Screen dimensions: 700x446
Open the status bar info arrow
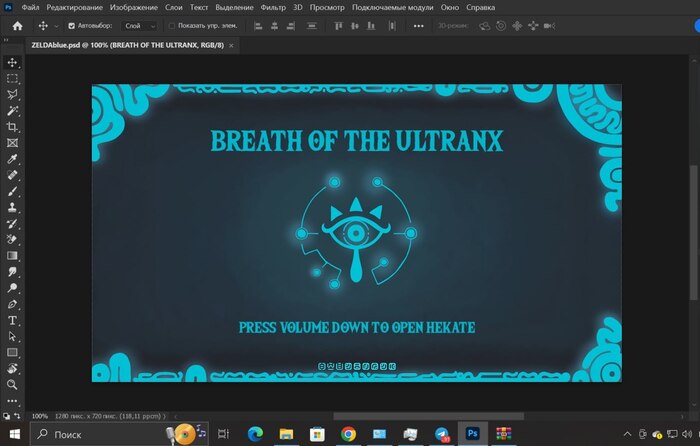click(x=177, y=416)
